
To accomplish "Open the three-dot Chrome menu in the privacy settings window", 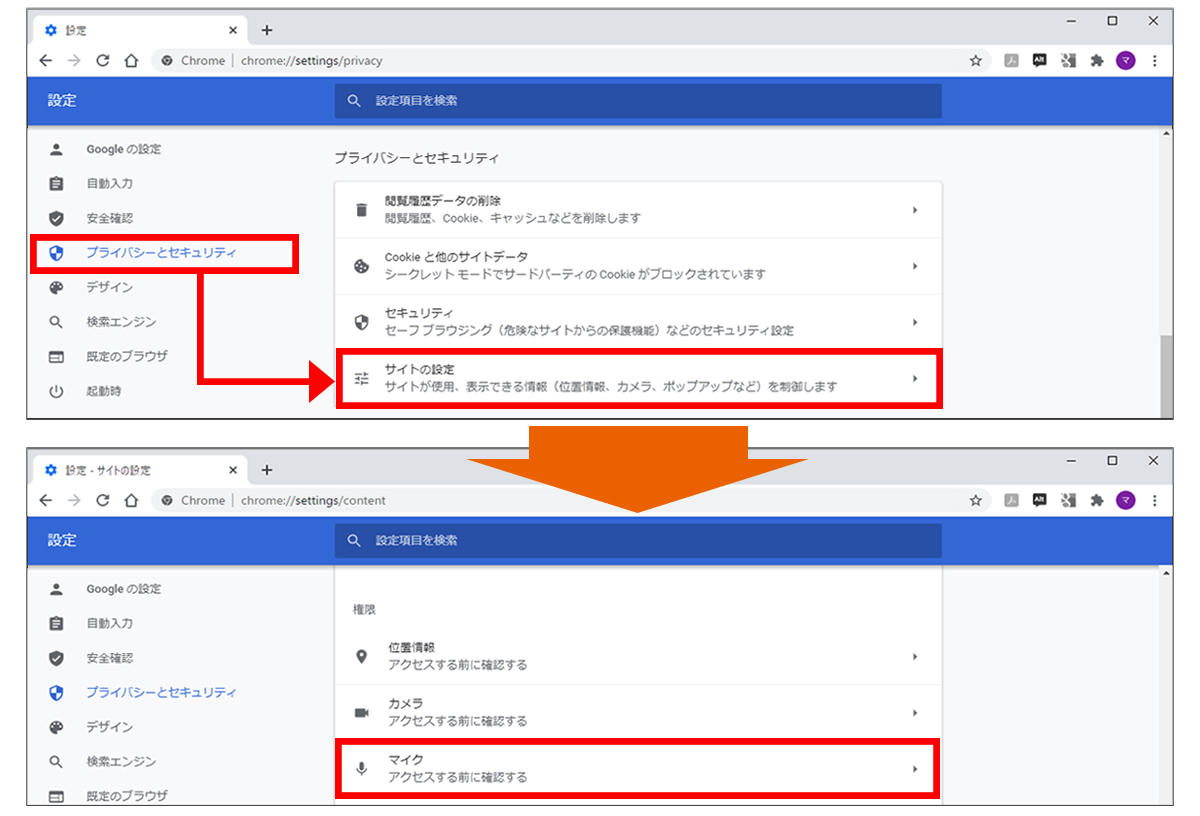I will point(1155,61).
